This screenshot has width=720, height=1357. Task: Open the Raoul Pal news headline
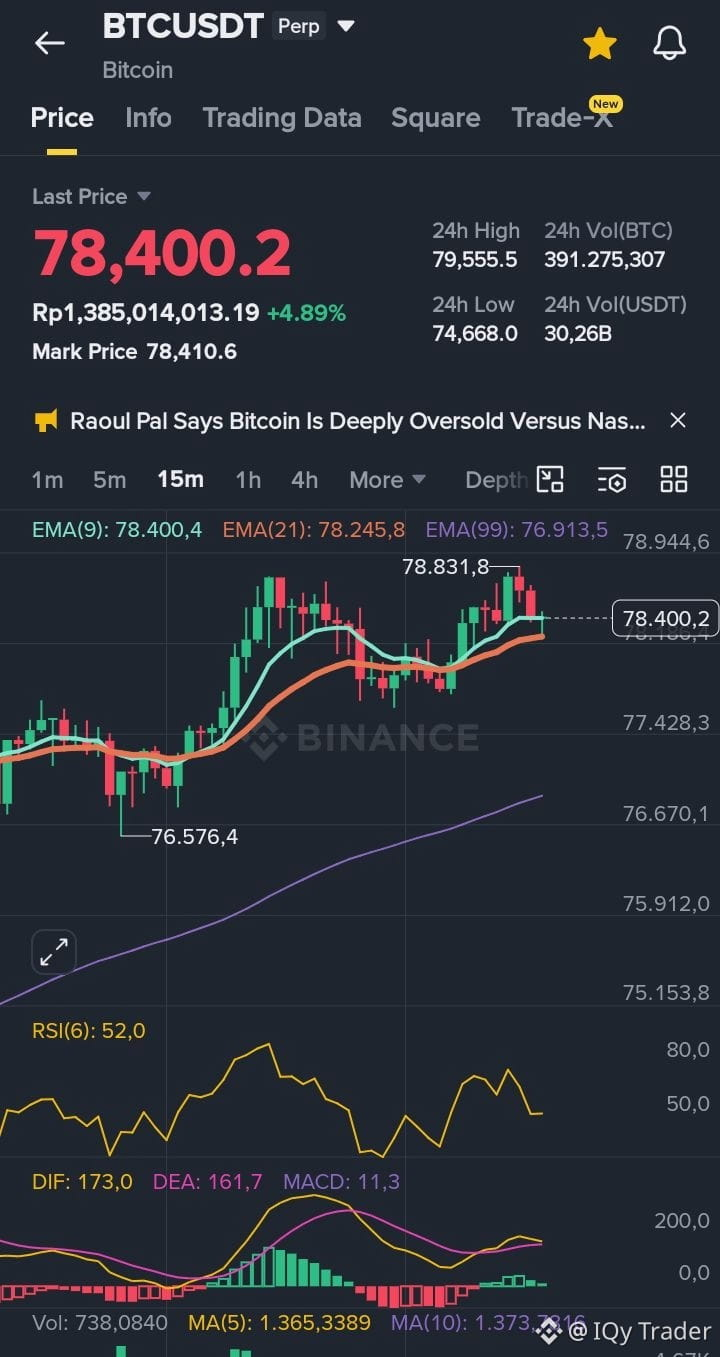(x=357, y=421)
